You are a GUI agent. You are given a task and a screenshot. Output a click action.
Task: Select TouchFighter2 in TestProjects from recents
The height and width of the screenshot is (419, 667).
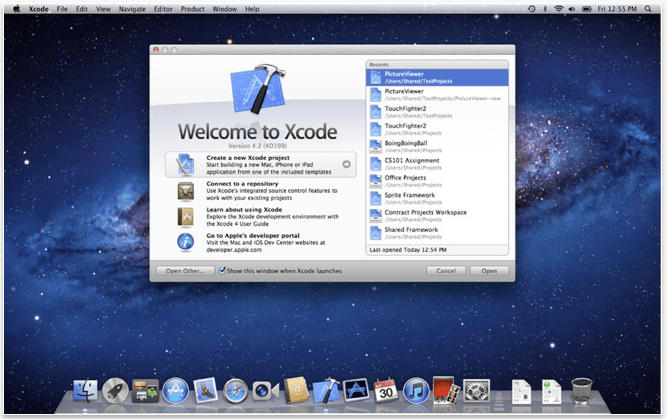click(437, 112)
